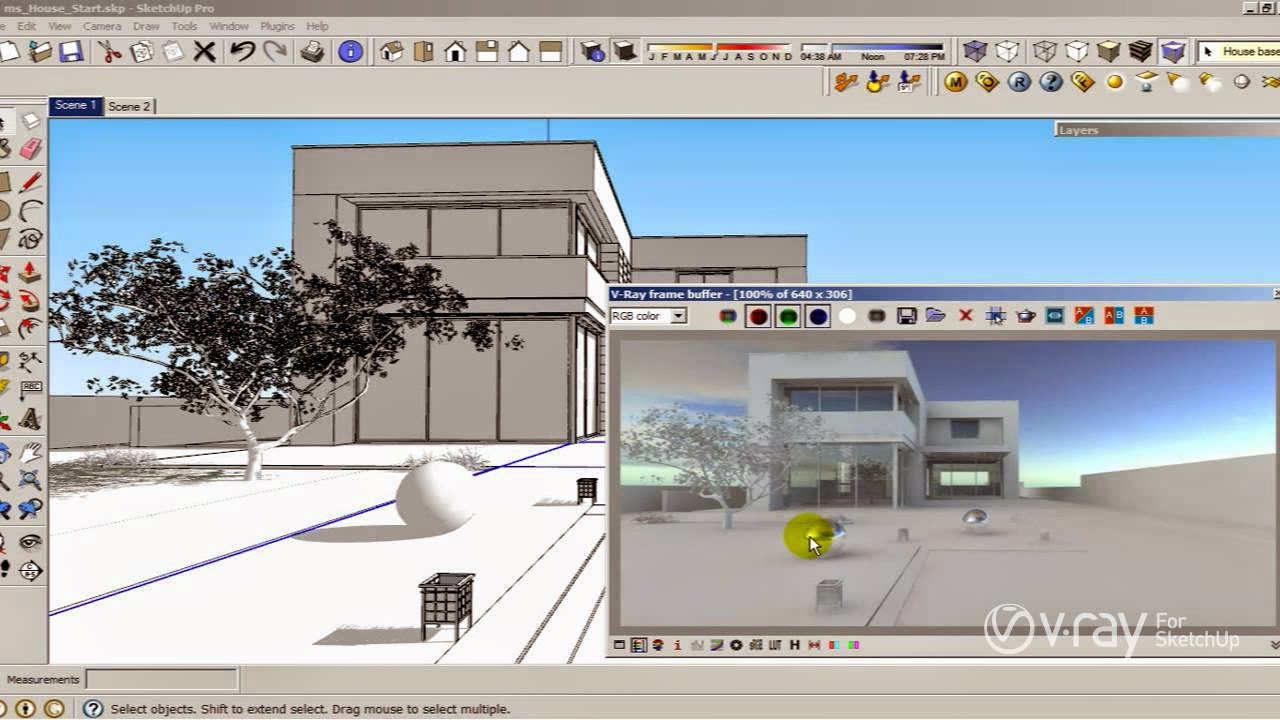Switch to RGB multicolor channel button
Screen dimensions: 1280x720
coord(728,316)
